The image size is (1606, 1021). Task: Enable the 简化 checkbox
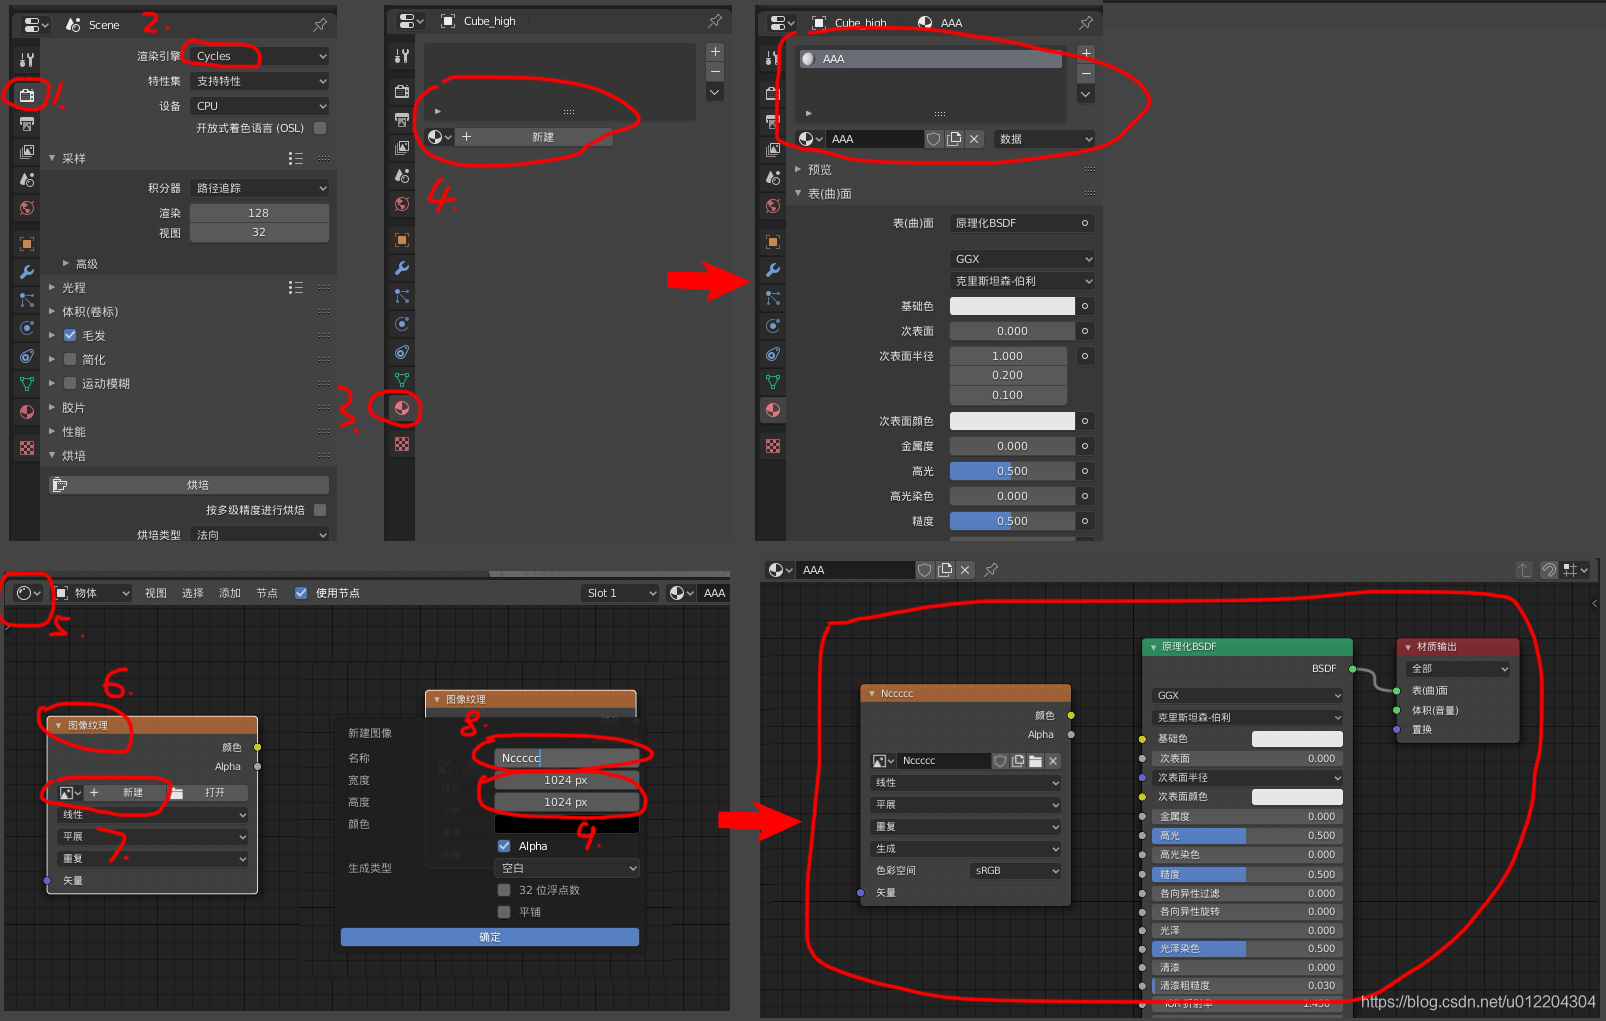70,360
